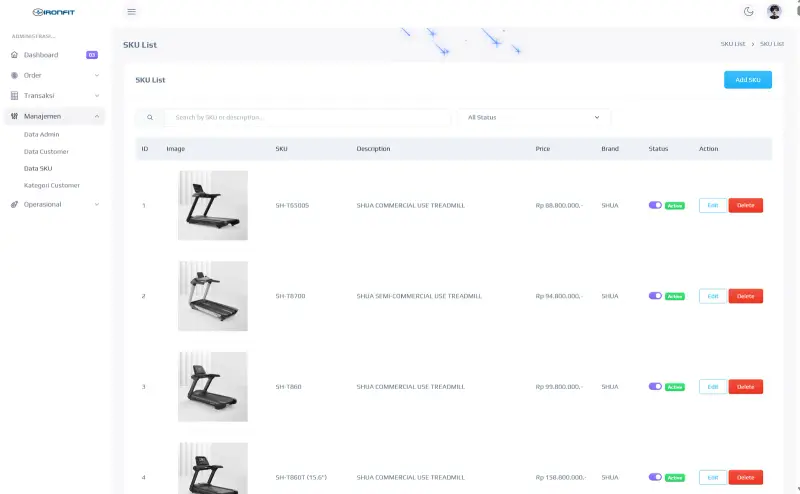The width and height of the screenshot is (800, 494).
Task: Expand the Order menu chevron
Action: (97, 75)
